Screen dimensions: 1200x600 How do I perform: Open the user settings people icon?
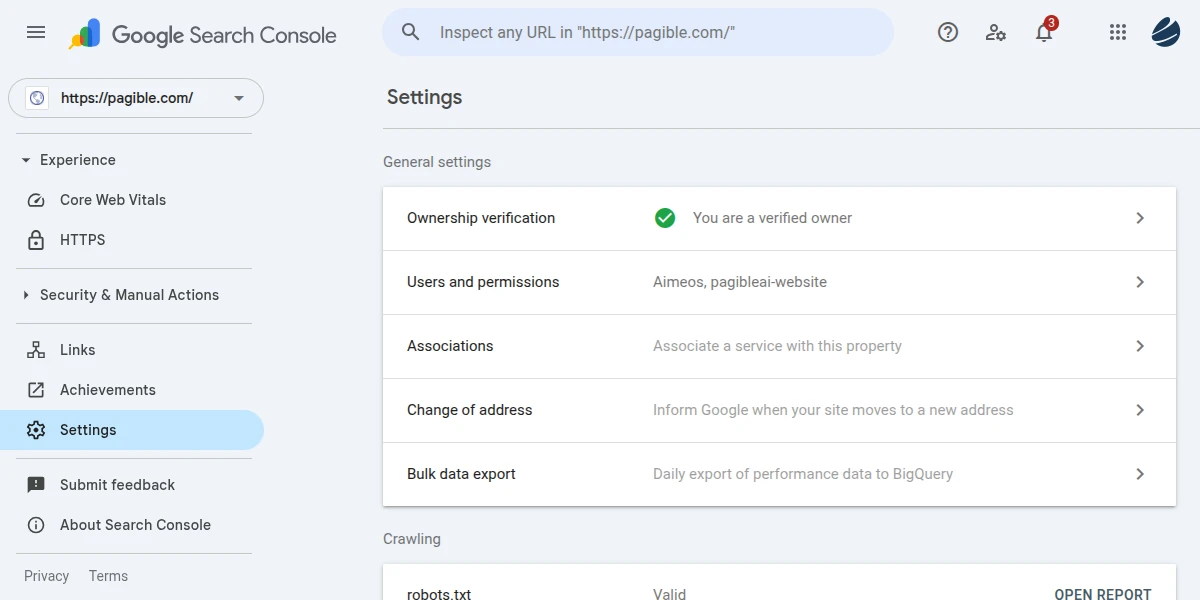[x=995, y=32]
